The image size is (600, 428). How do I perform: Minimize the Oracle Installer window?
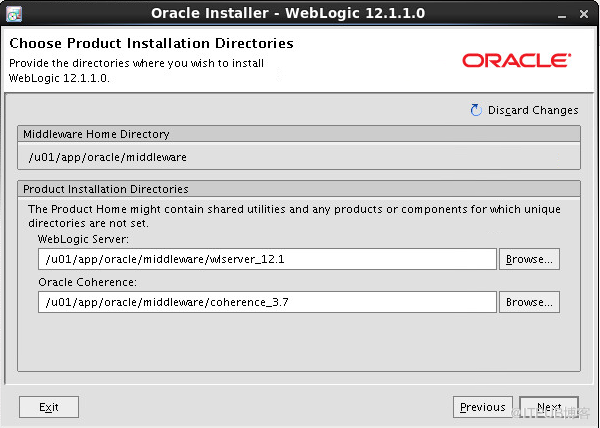tap(561, 15)
